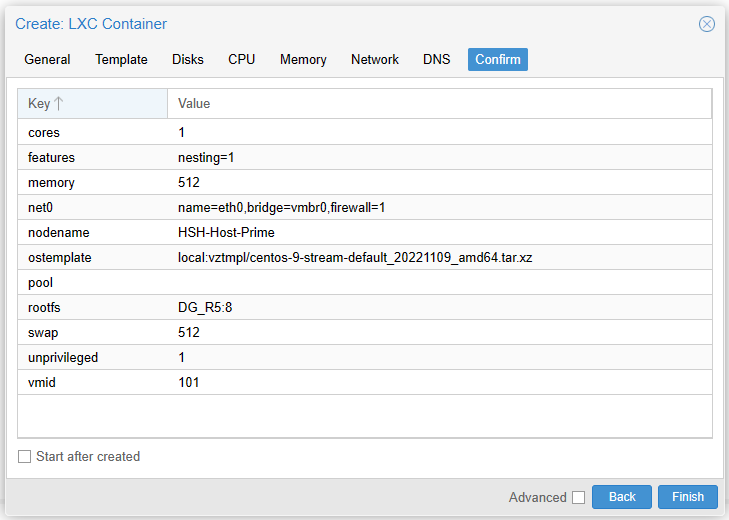The image size is (729, 520).
Task: Select the ostemplate row
Action: 364,258
